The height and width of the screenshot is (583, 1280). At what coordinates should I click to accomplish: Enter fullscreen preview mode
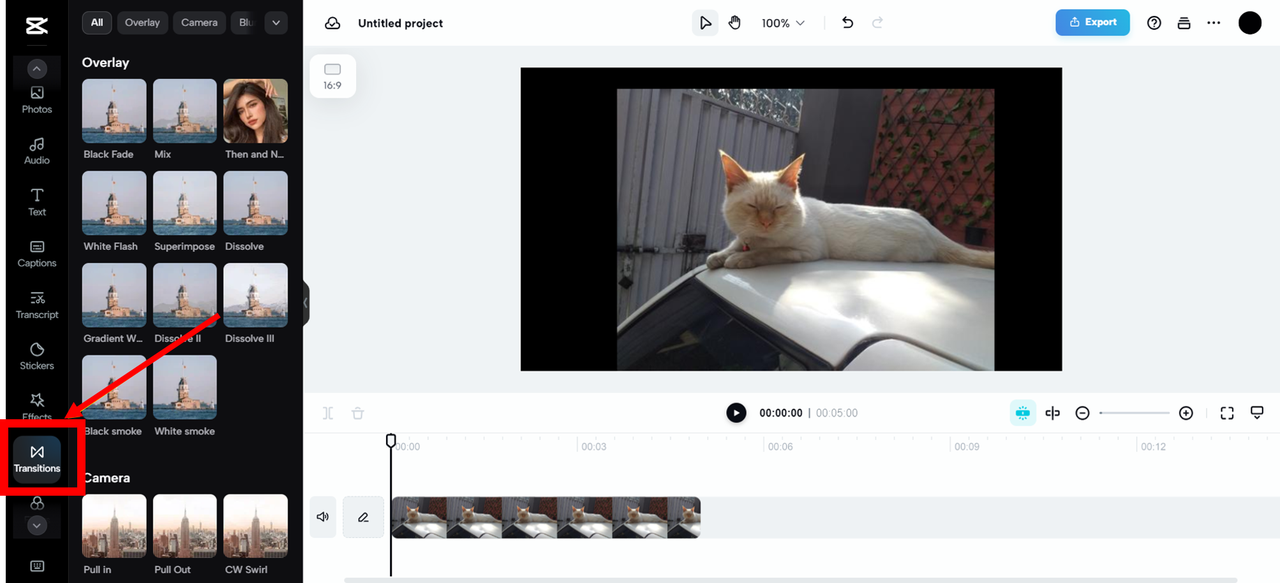1227,413
